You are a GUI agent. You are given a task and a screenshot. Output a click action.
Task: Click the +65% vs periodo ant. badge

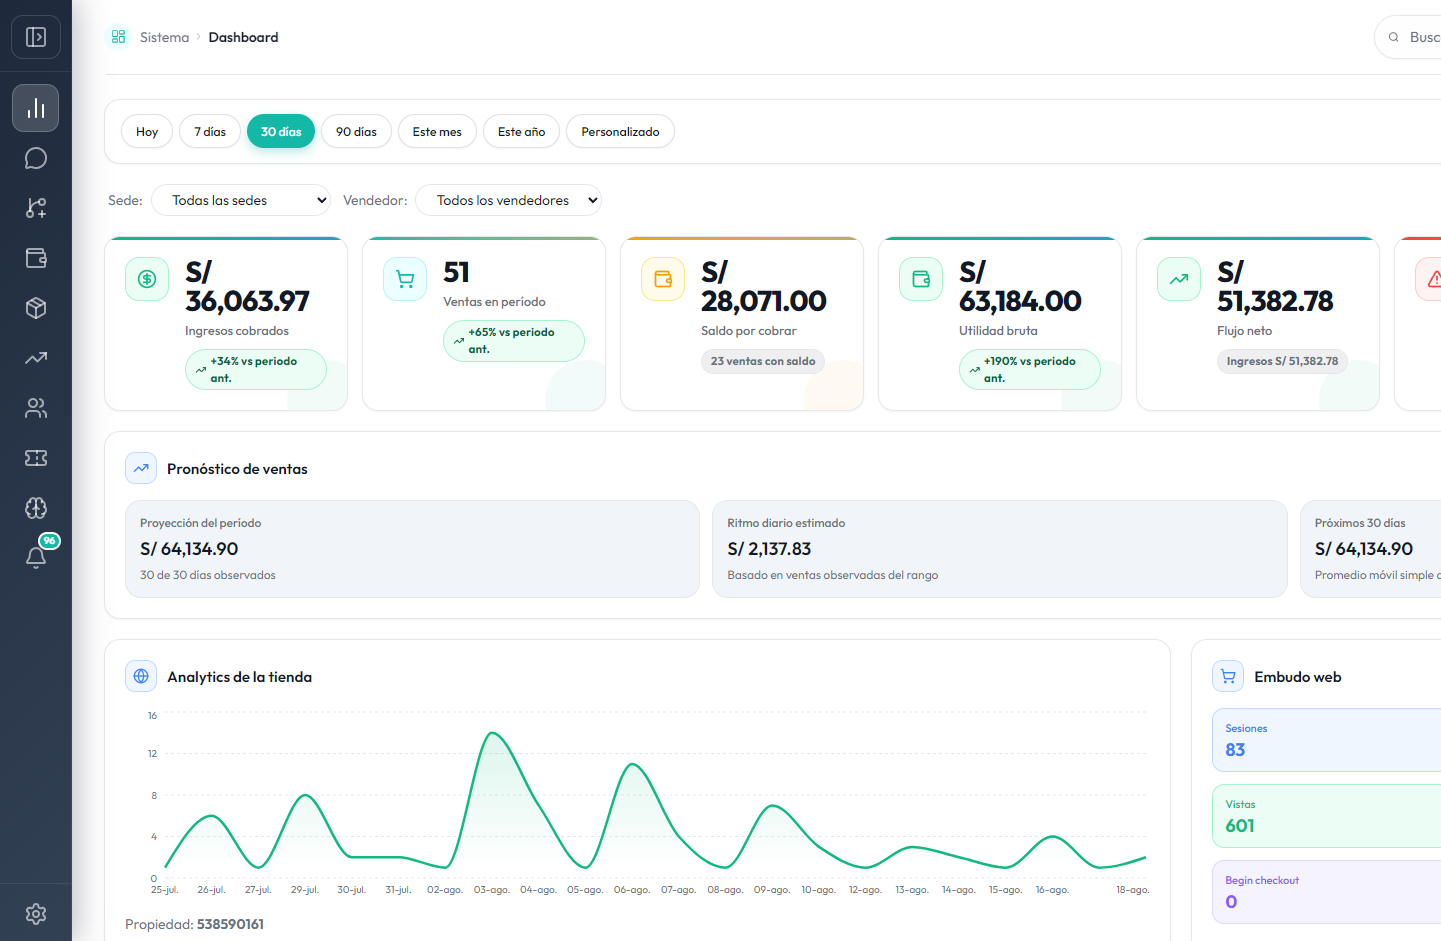click(x=514, y=340)
